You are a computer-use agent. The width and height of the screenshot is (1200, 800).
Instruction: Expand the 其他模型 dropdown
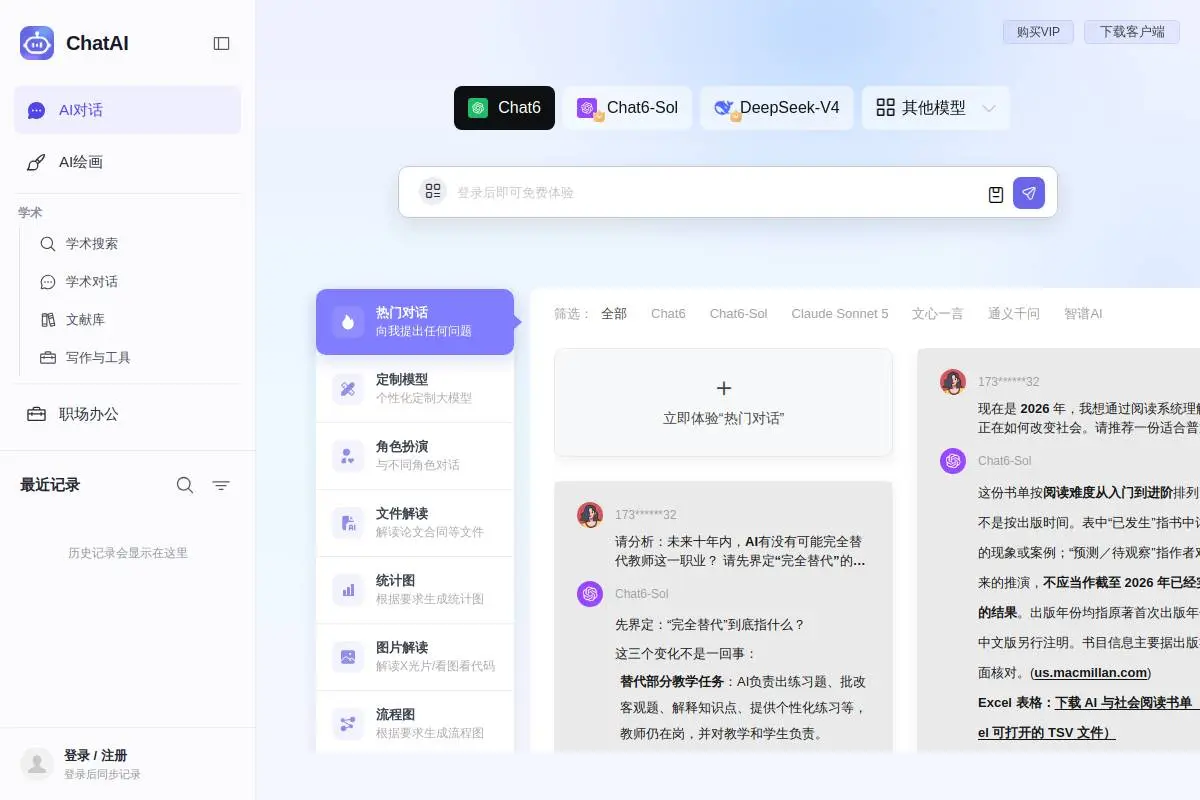[x=935, y=108]
